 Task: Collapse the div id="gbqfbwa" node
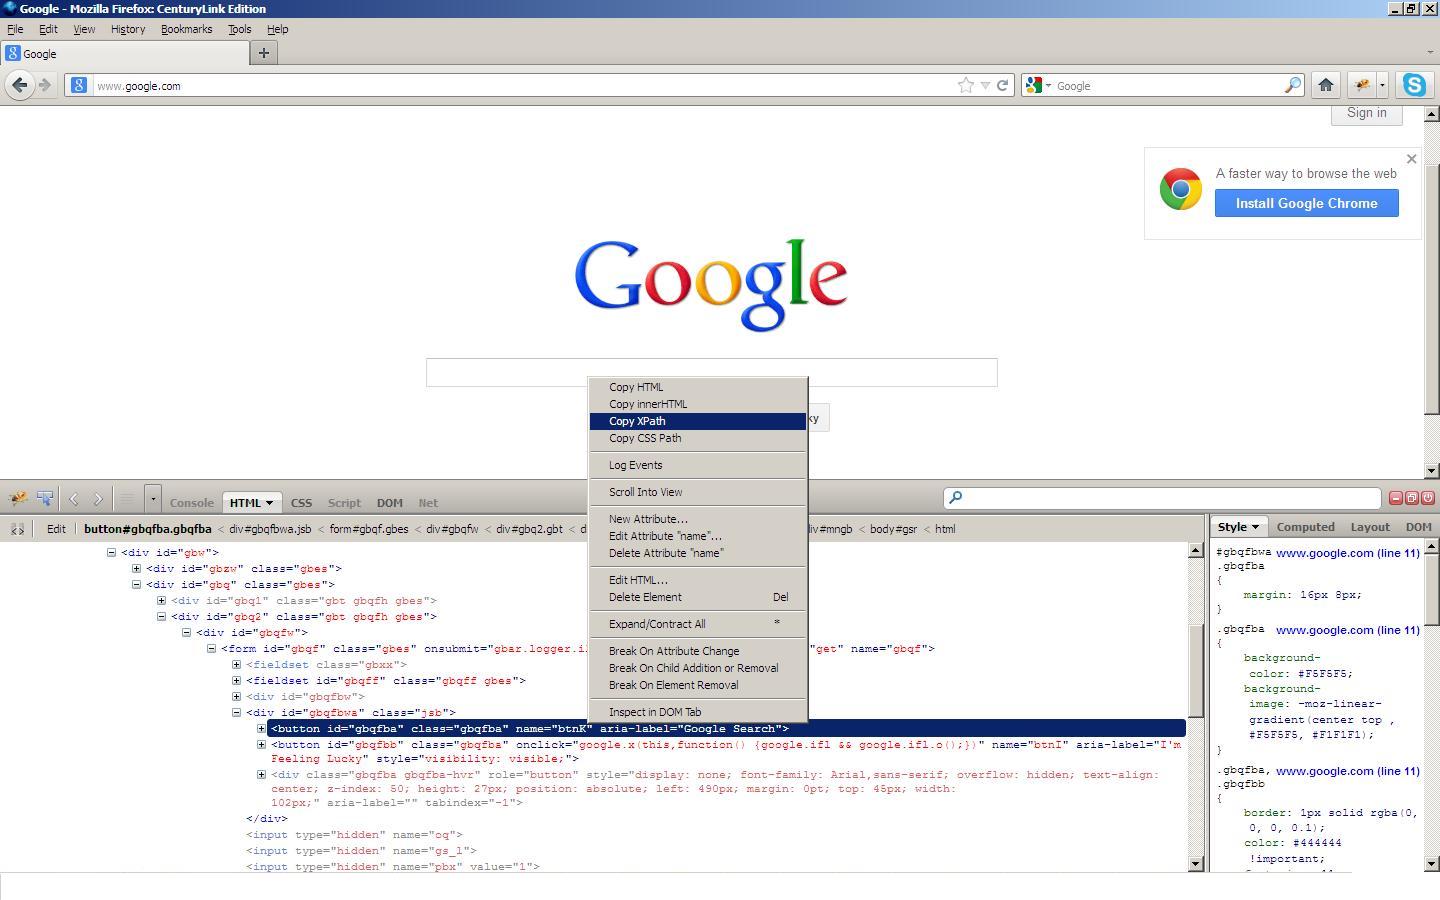pyautogui.click(x=237, y=712)
